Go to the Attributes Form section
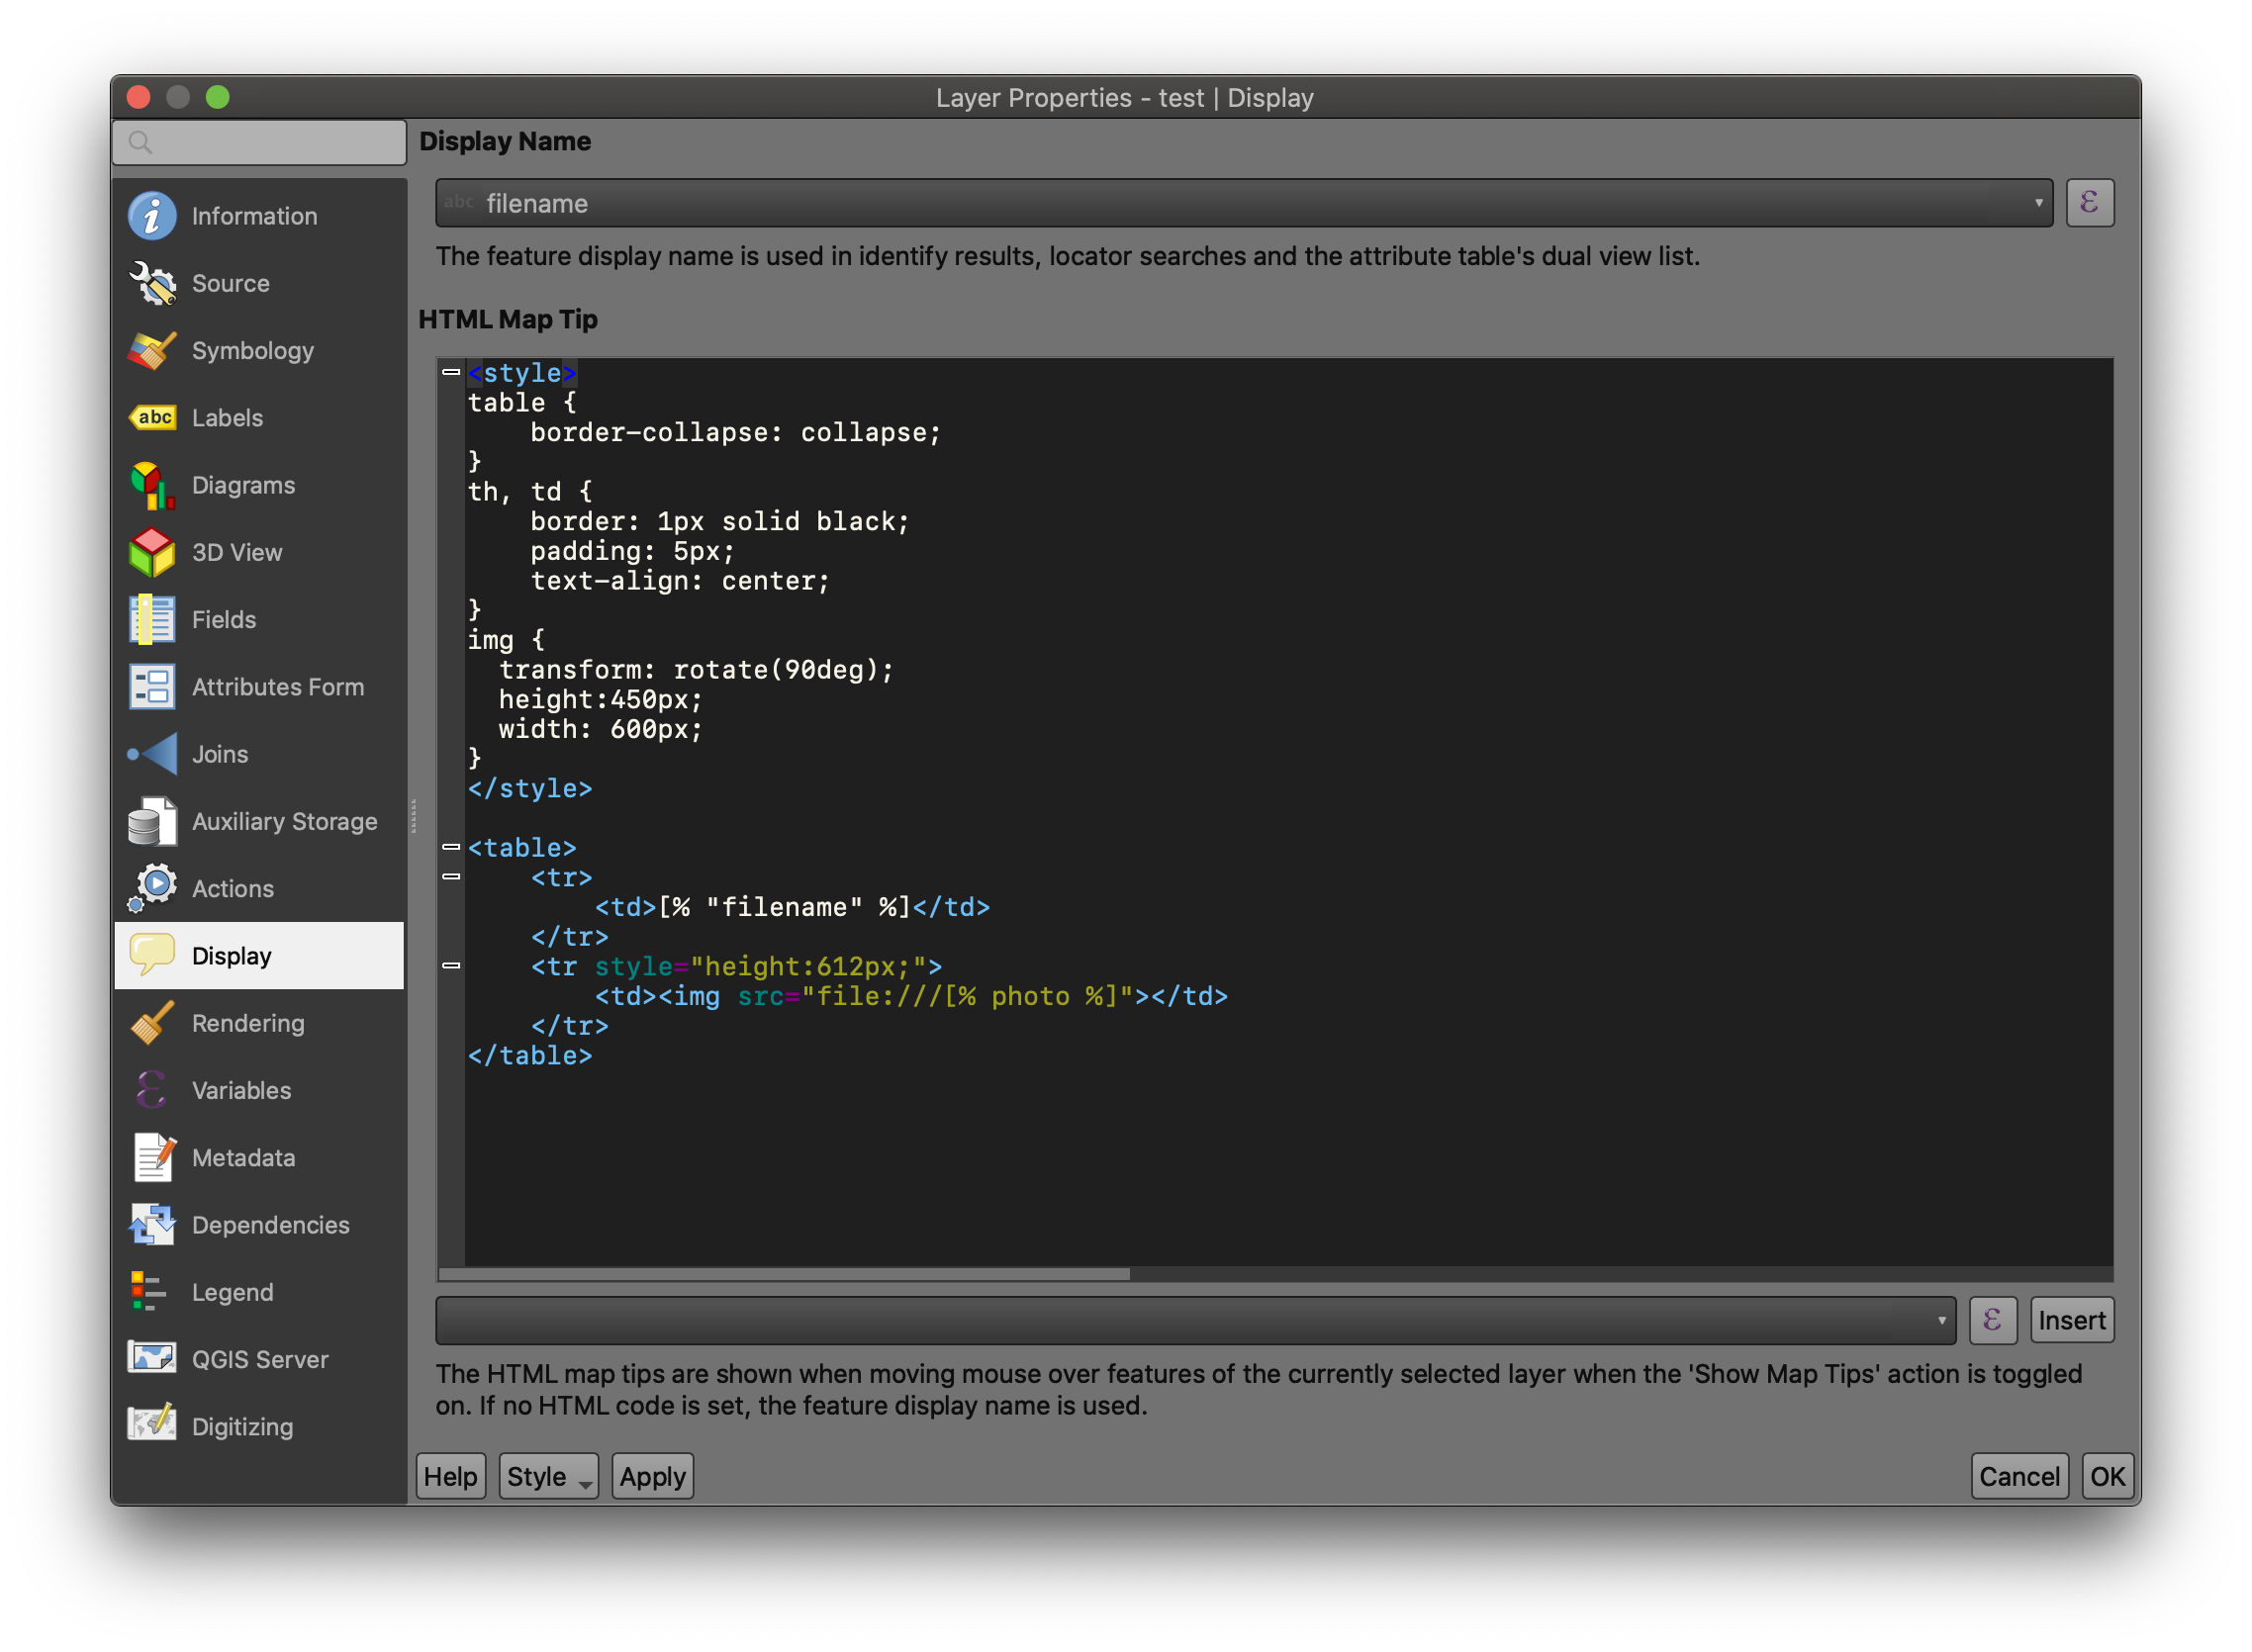The height and width of the screenshot is (1652, 2252). (277, 687)
